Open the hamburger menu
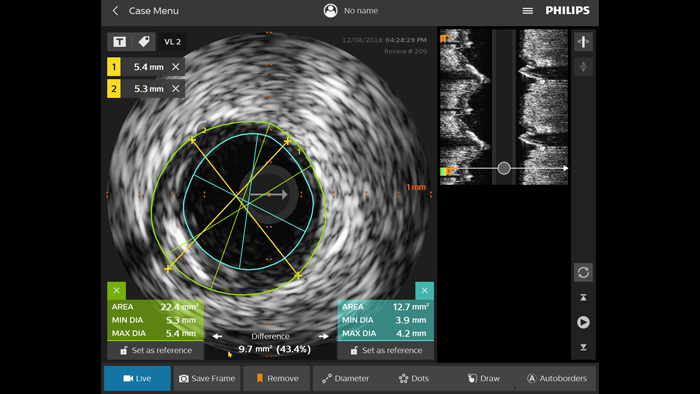This screenshot has height=394, width=700. (528, 11)
